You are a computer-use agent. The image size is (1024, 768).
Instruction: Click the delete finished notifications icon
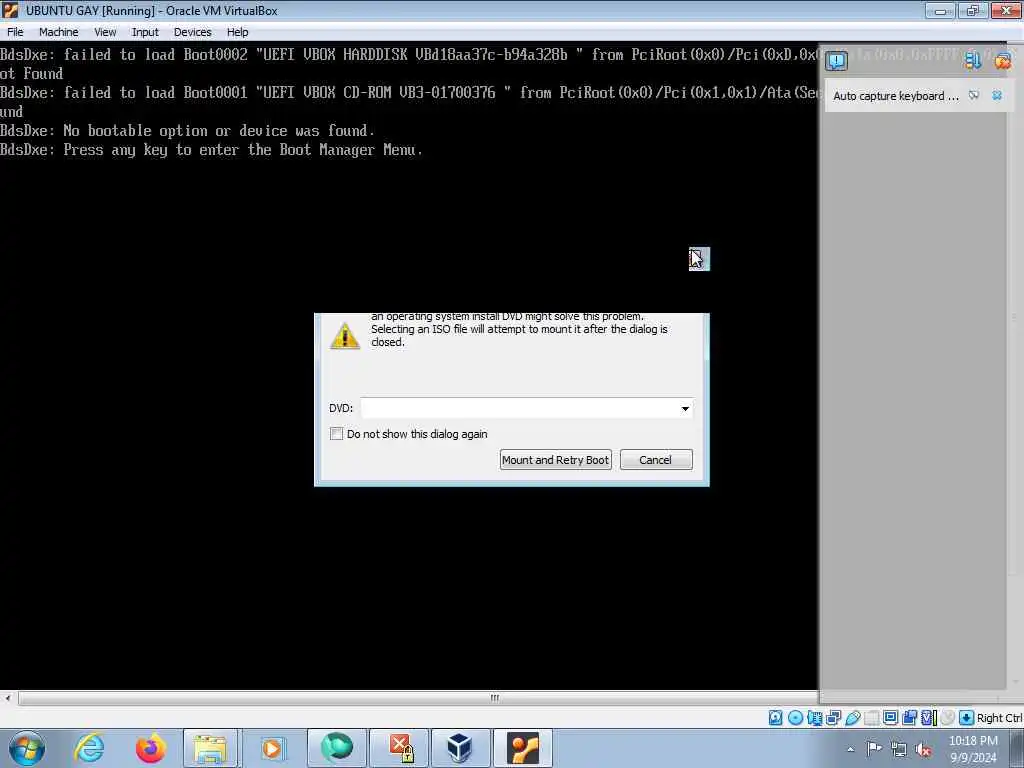[1002, 61]
